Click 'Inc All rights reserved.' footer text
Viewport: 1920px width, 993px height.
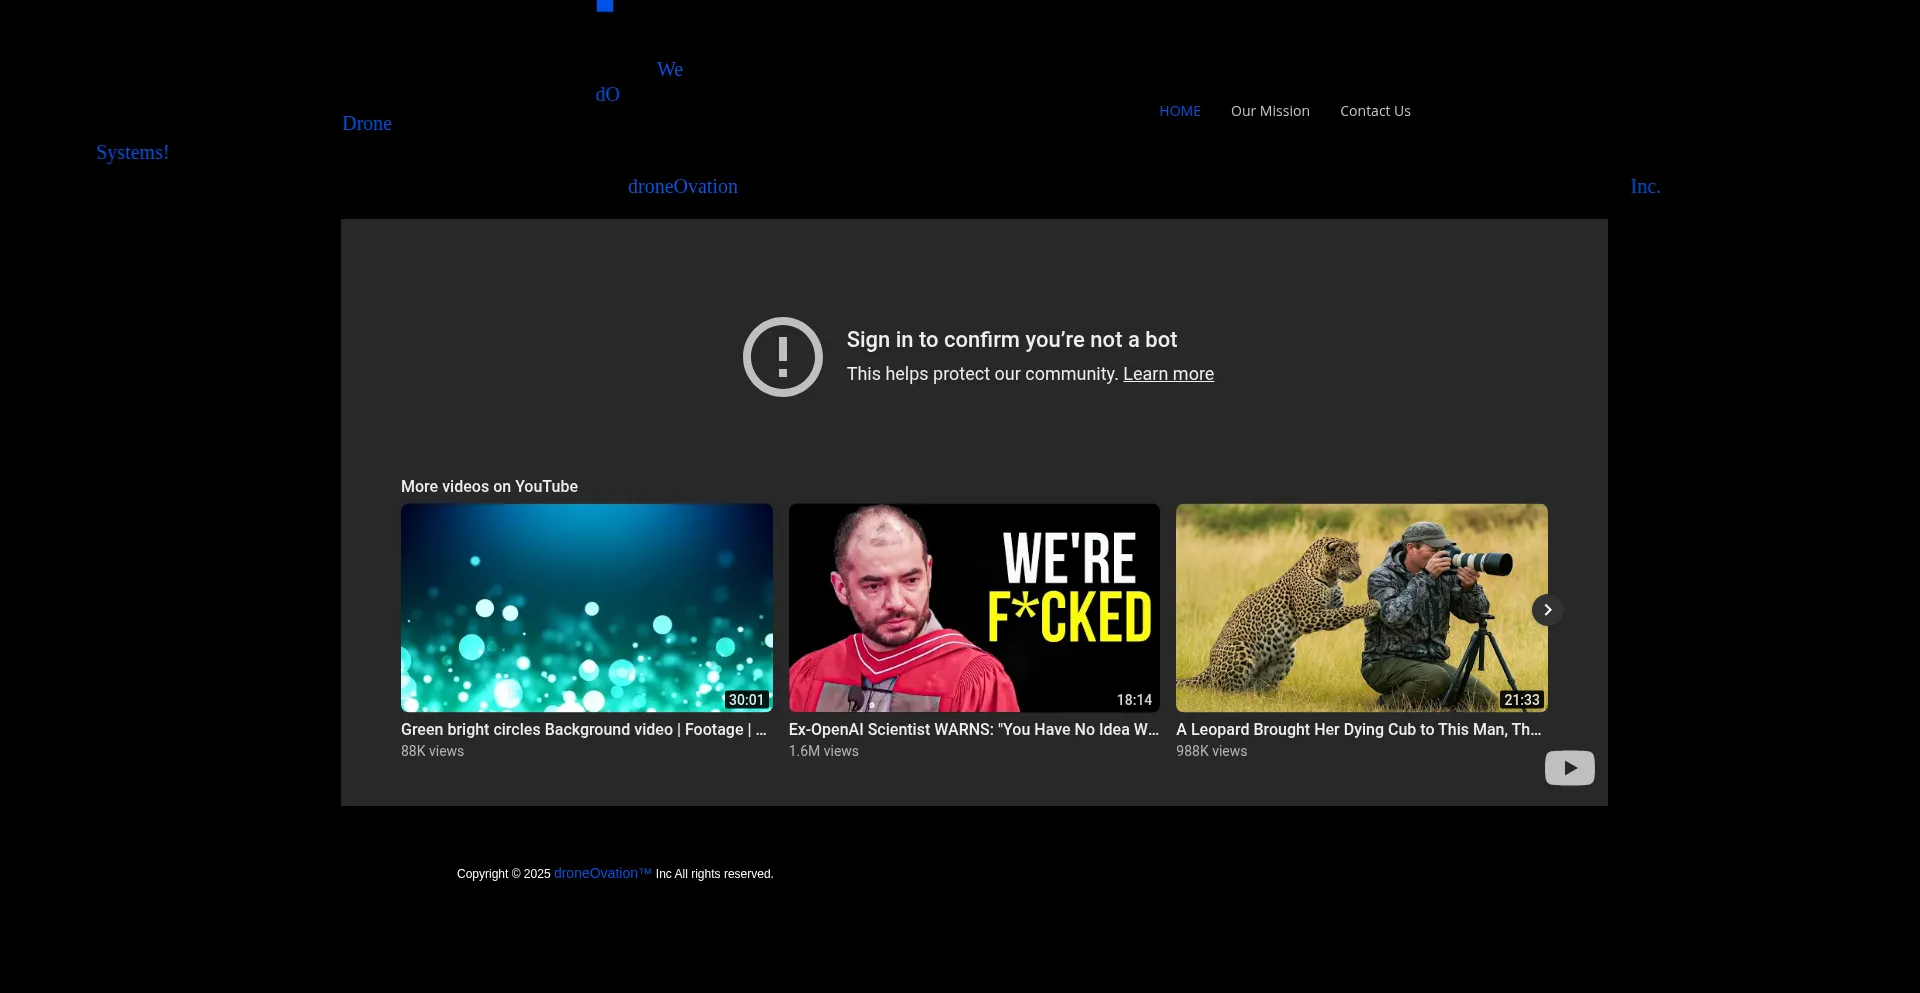tap(714, 874)
